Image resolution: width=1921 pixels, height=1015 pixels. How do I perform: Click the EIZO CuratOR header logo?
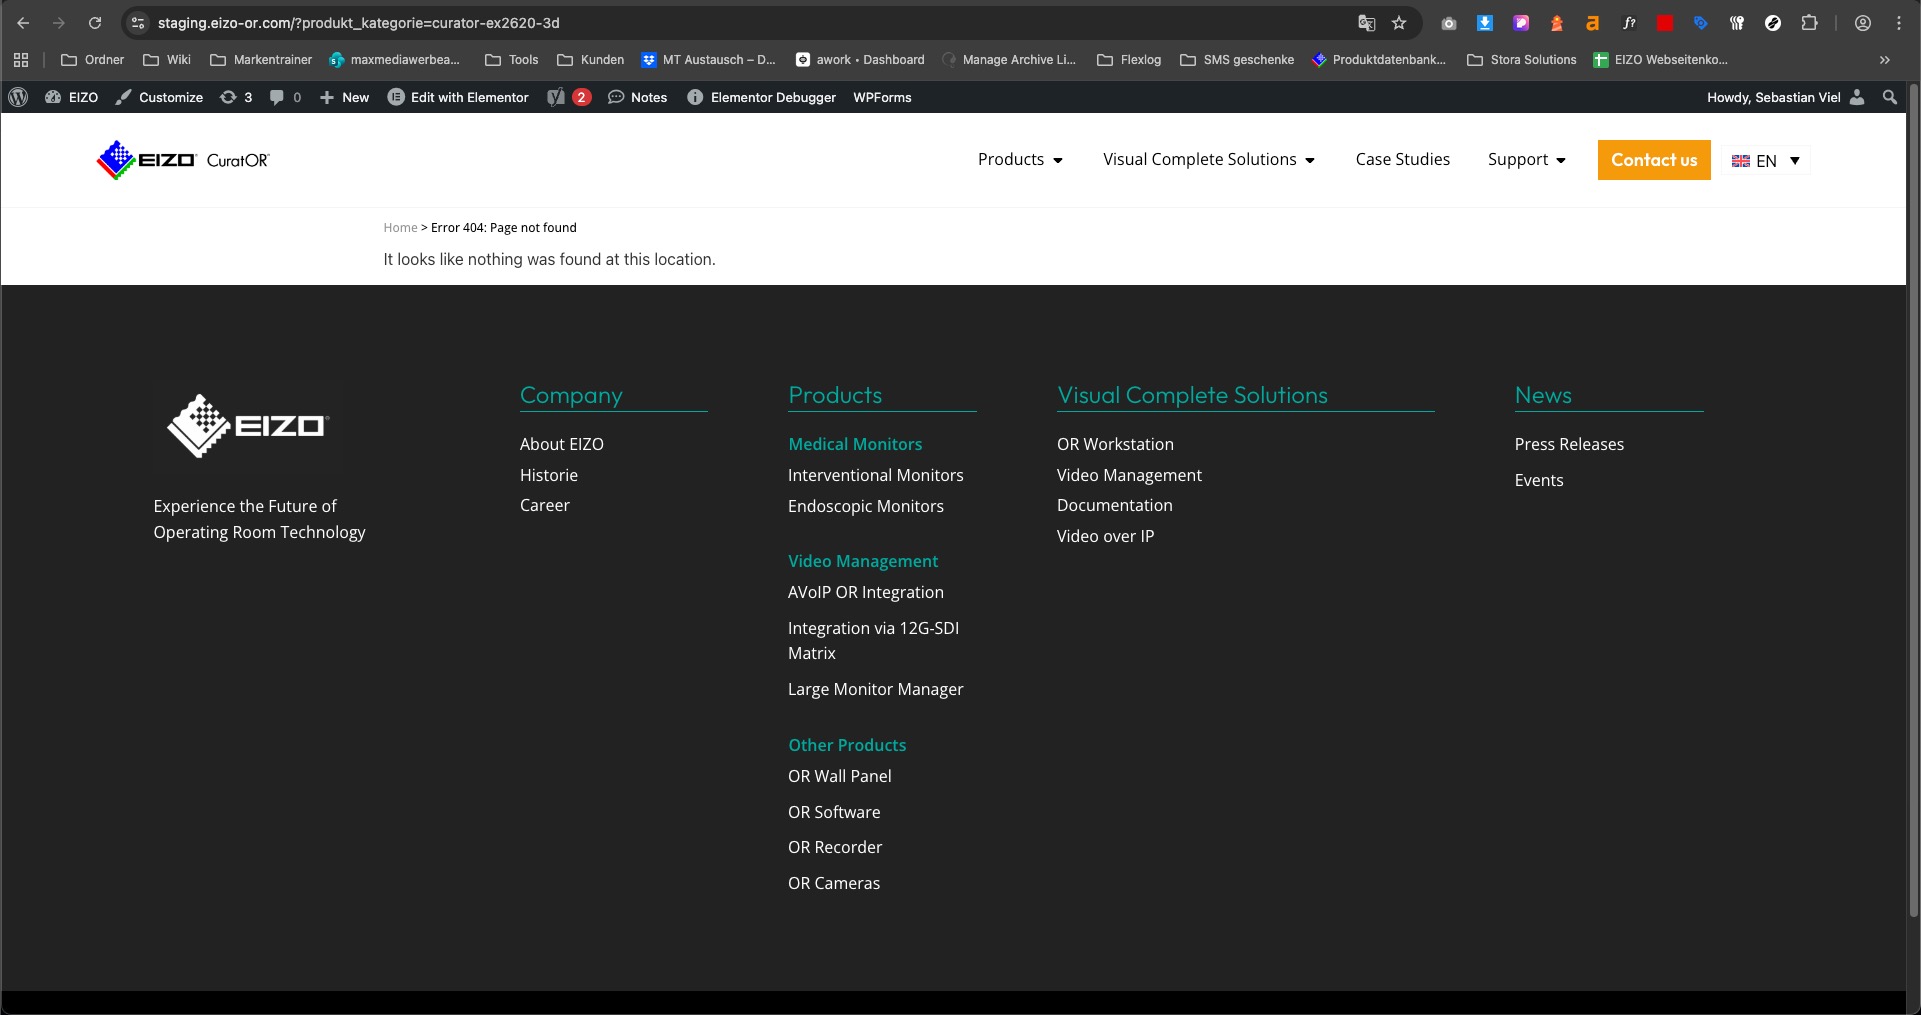pos(183,160)
